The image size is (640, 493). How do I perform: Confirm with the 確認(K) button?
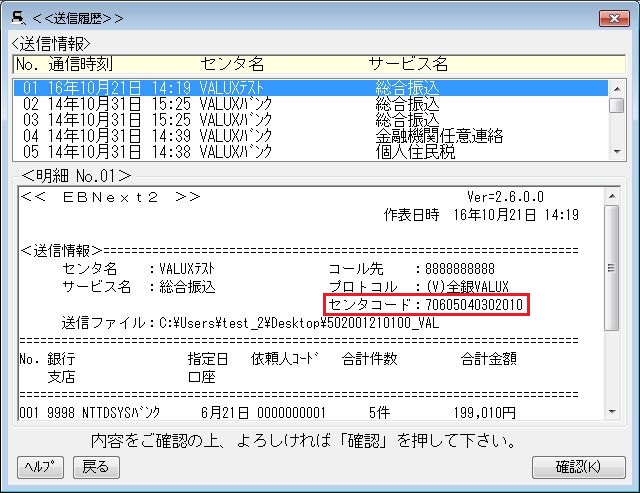click(578, 467)
